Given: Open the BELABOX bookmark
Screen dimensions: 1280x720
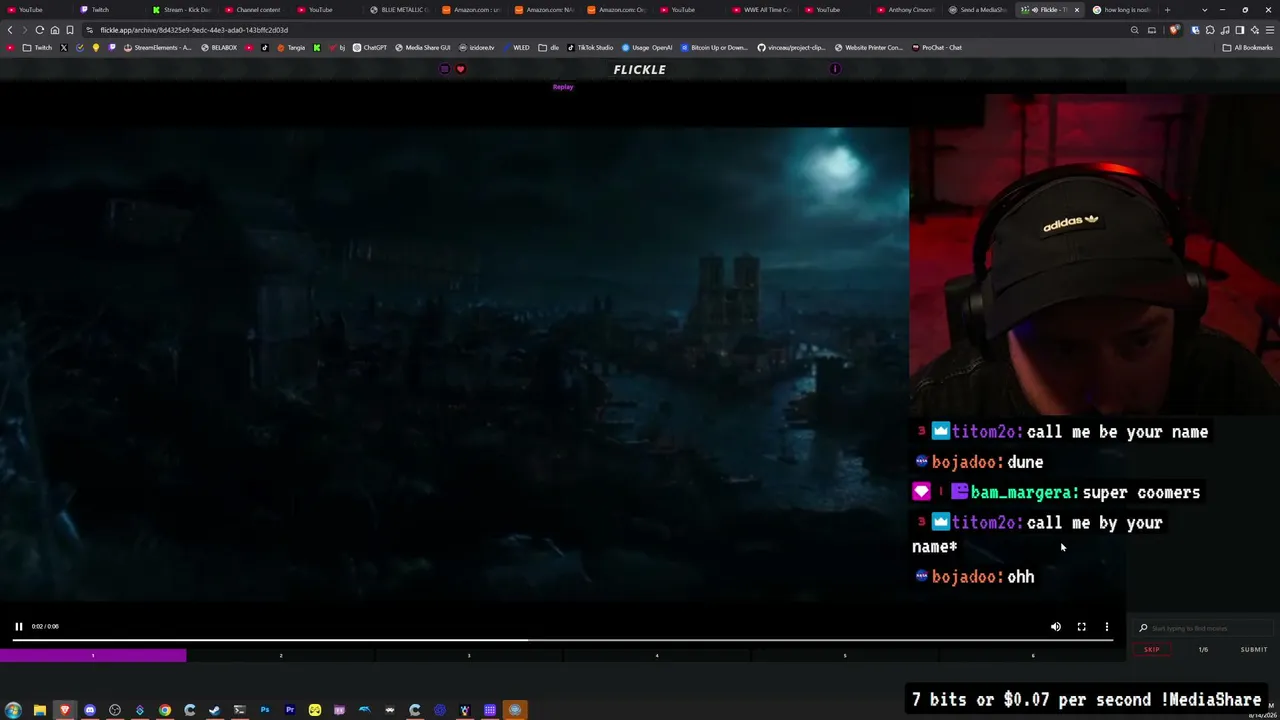Looking at the screenshot, I should 219,48.
